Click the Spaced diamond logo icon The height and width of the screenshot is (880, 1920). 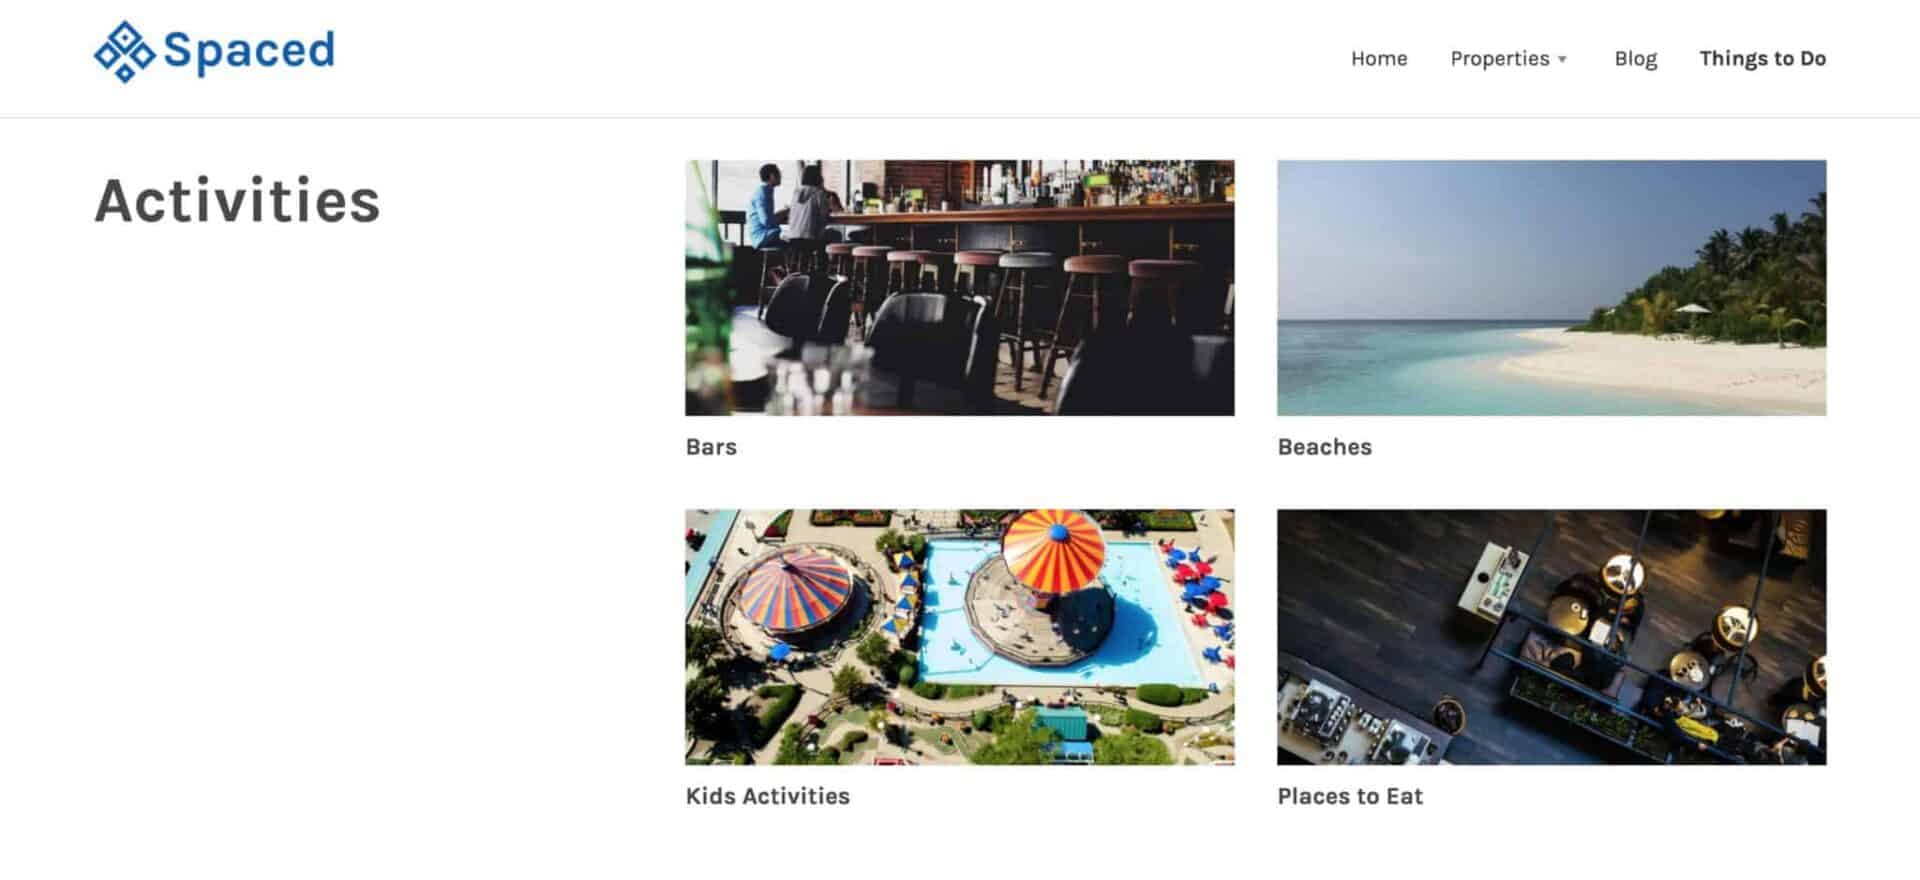coord(124,51)
